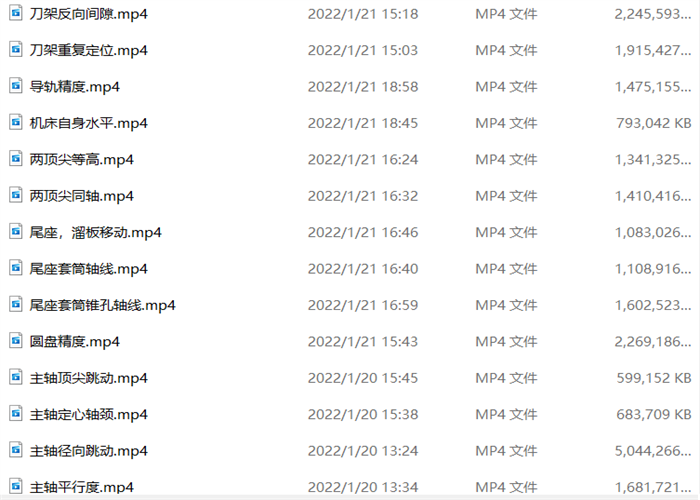Click the icon for 尾座套筒锥孔轴线.mp4

16,304
